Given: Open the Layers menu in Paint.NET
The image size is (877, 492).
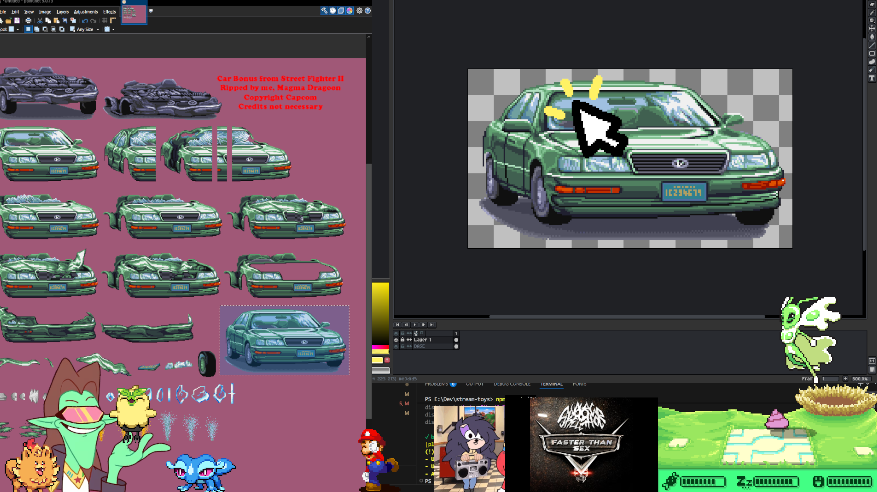Looking at the screenshot, I should [63, 12].
